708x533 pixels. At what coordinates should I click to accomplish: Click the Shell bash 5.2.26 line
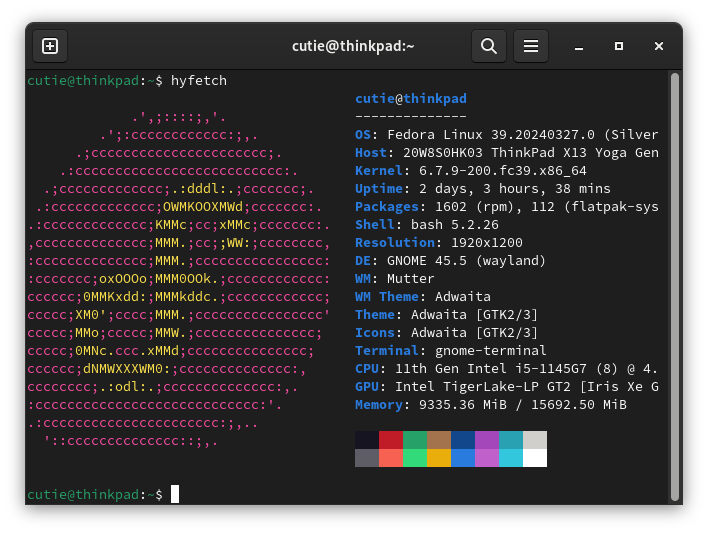[x=427, y=224]
